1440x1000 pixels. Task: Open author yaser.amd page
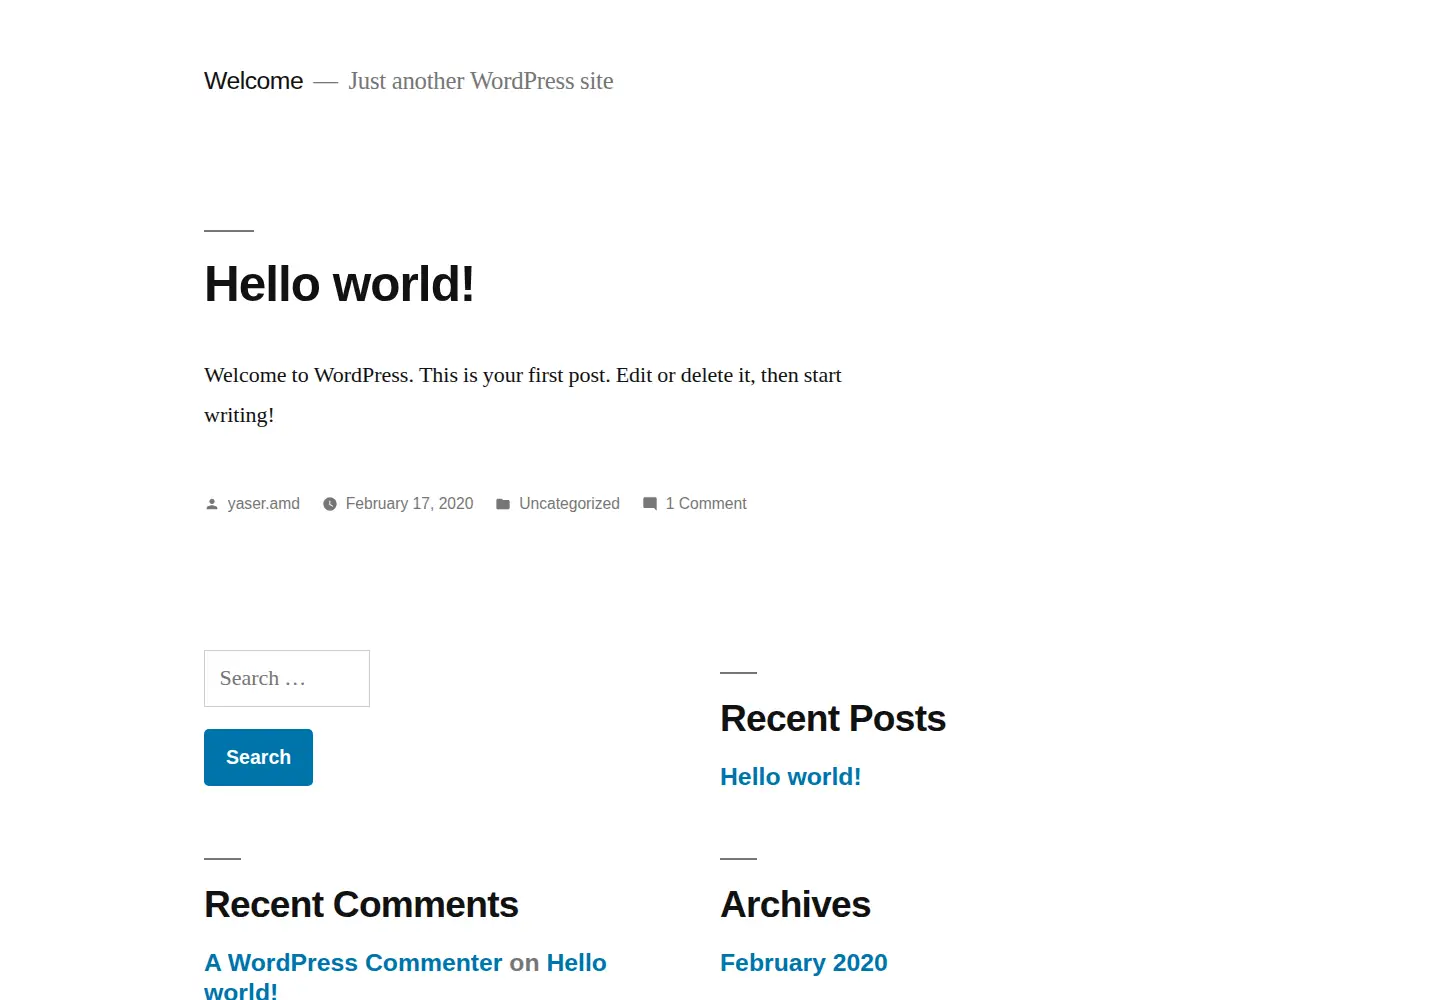click(263, 504)
